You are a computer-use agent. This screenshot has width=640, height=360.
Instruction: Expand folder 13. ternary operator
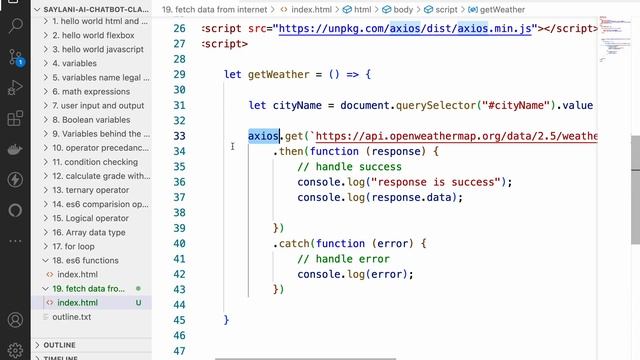click(45, 190)
